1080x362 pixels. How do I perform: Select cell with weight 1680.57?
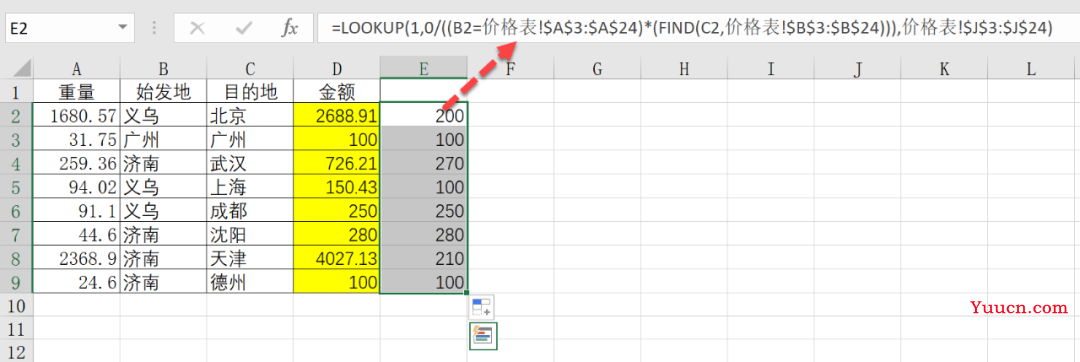tap(76, 116)
